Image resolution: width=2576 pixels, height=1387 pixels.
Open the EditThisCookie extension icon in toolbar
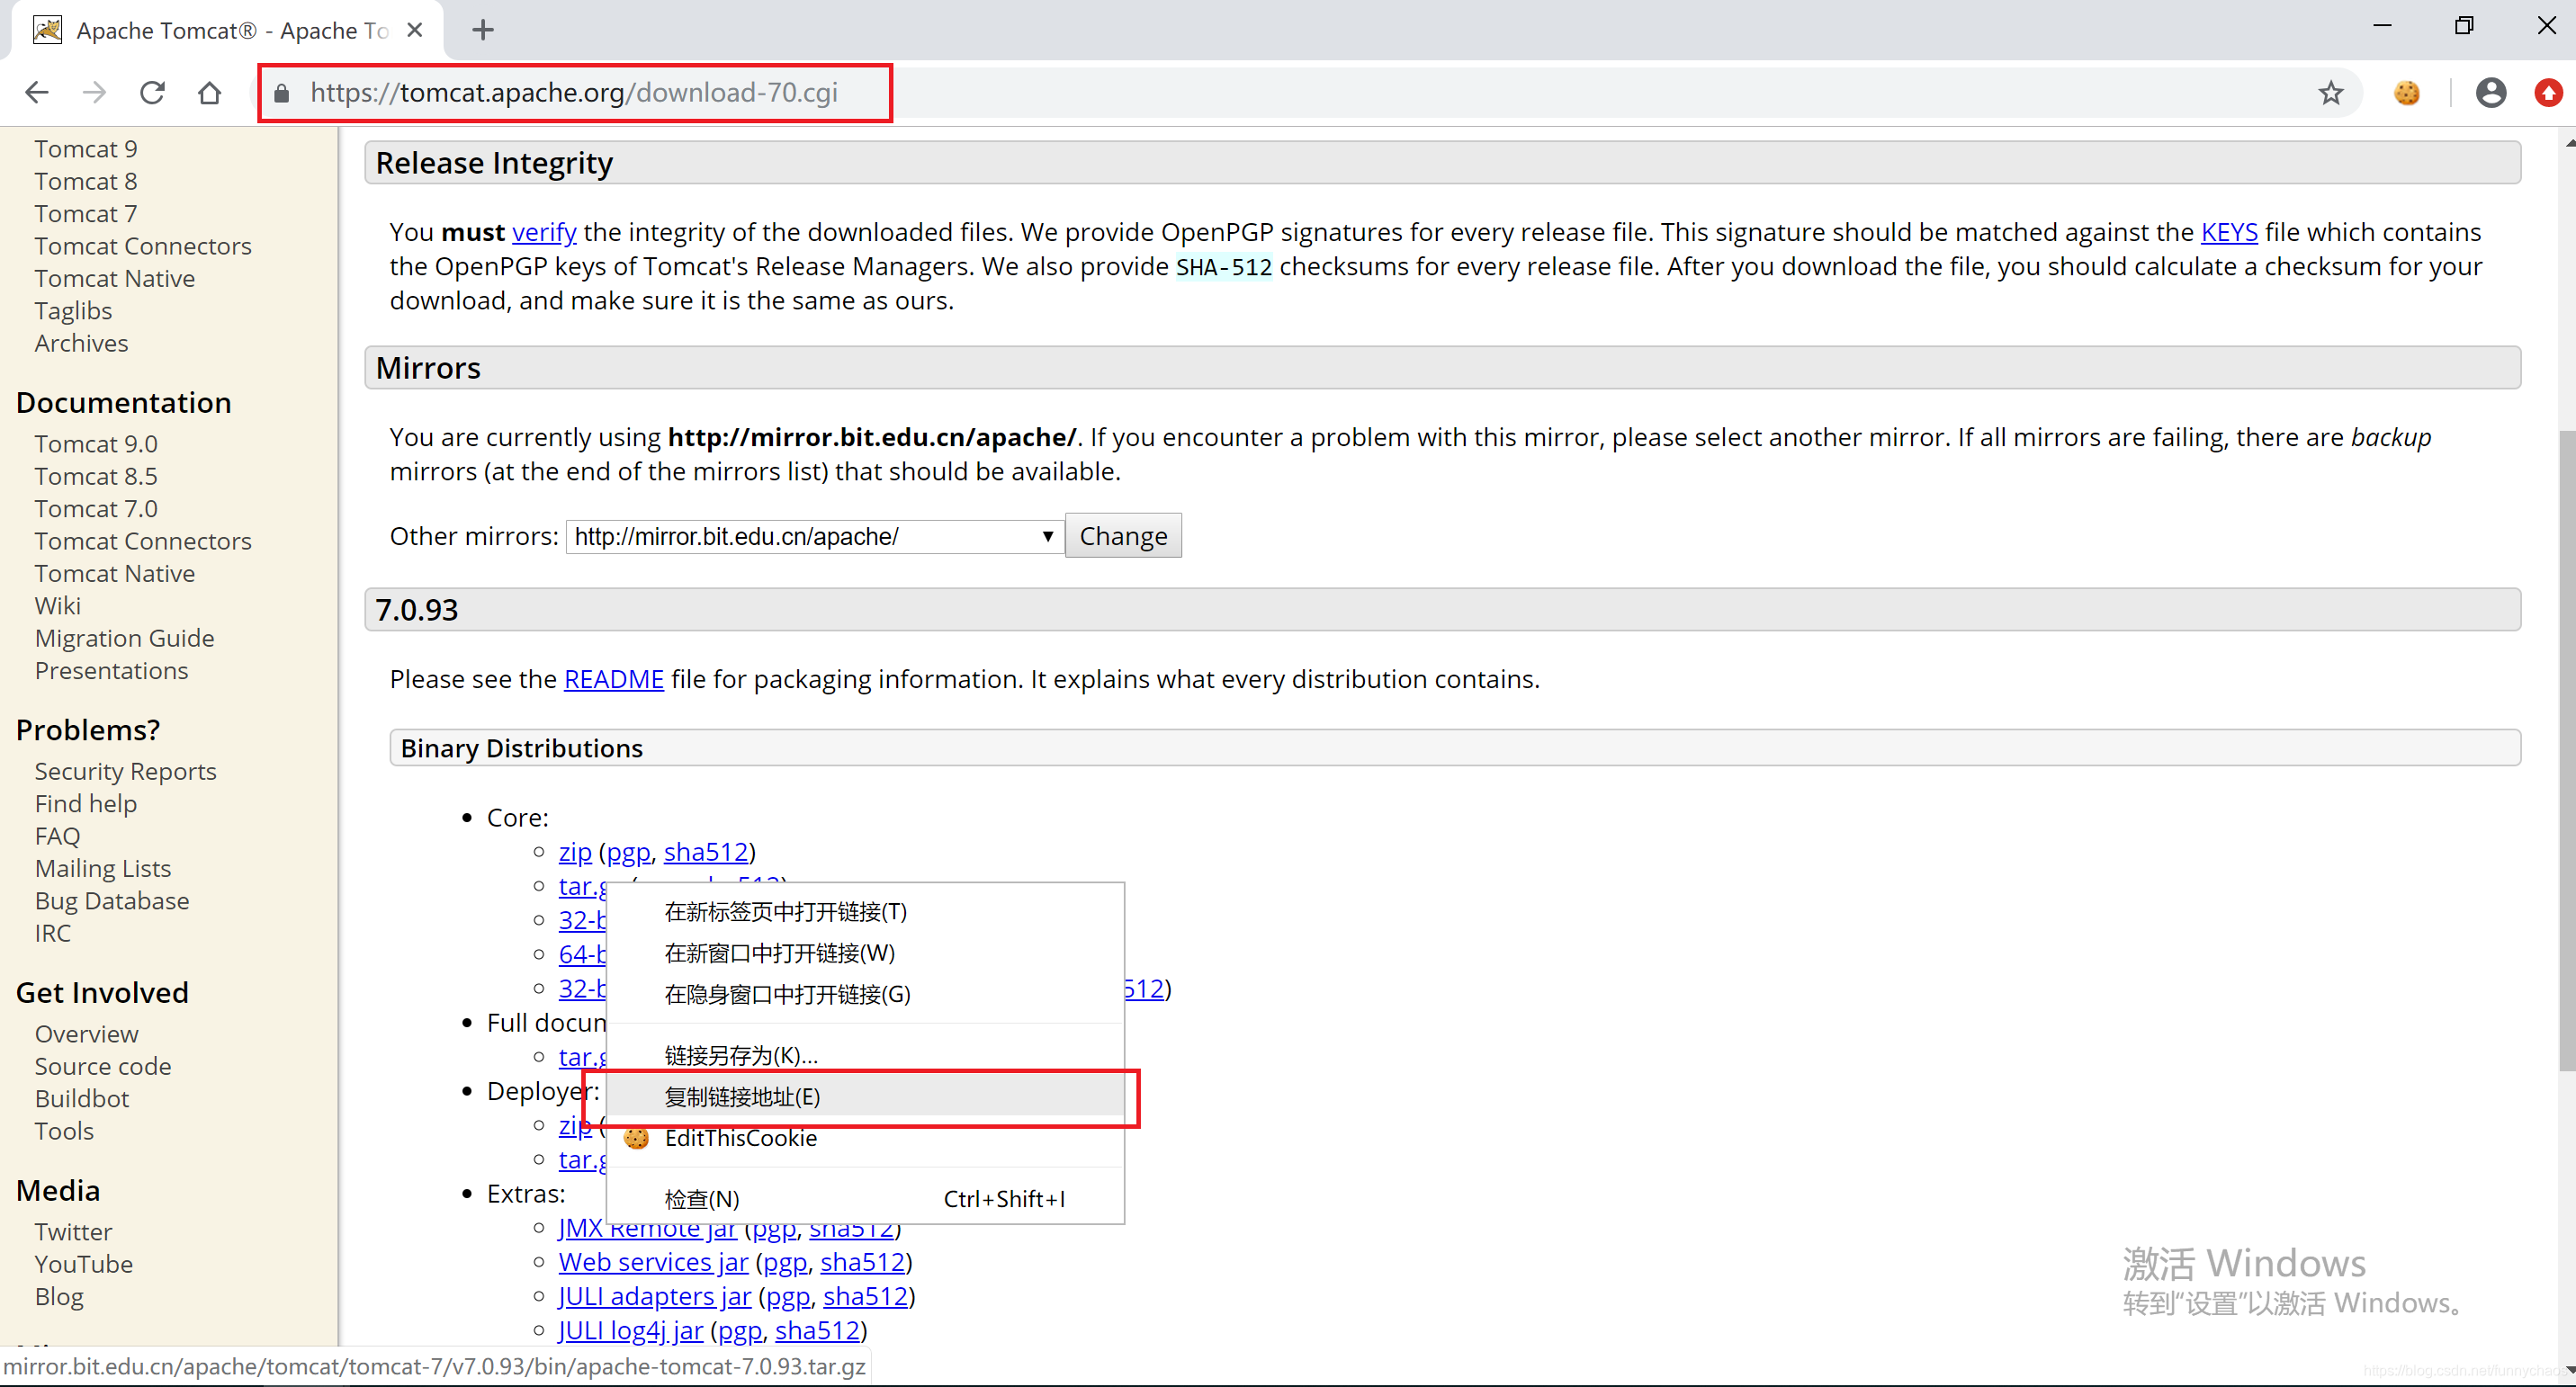pyautogui.click(x=2407, y=93)
